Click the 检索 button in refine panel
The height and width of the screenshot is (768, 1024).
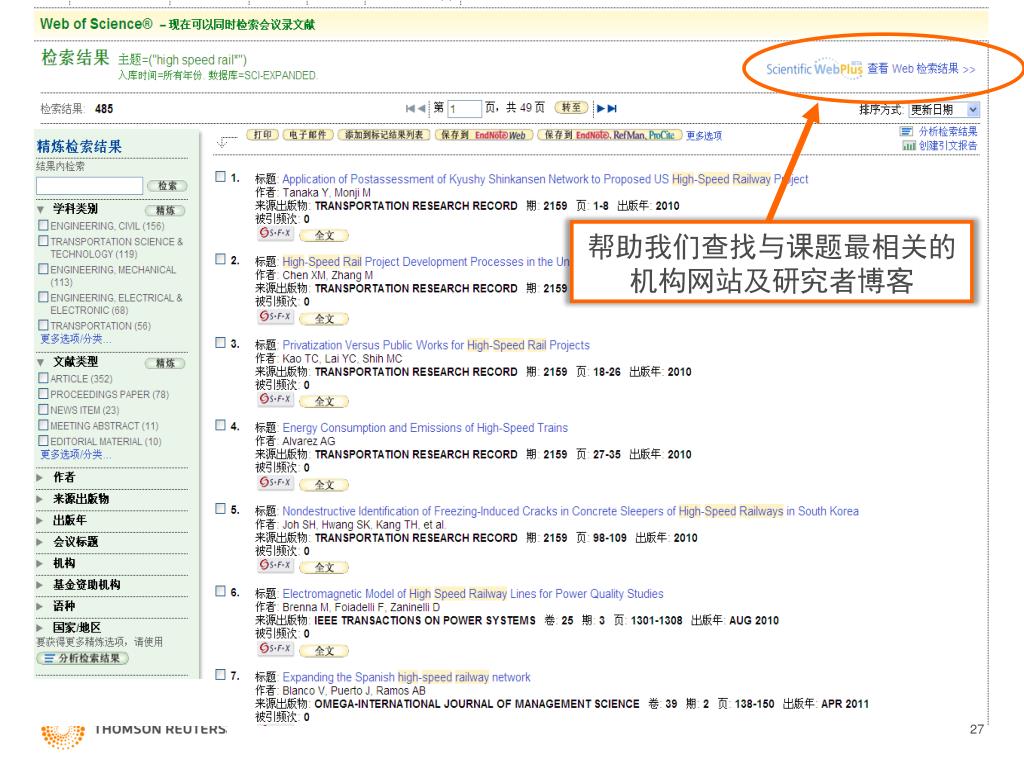167,185
